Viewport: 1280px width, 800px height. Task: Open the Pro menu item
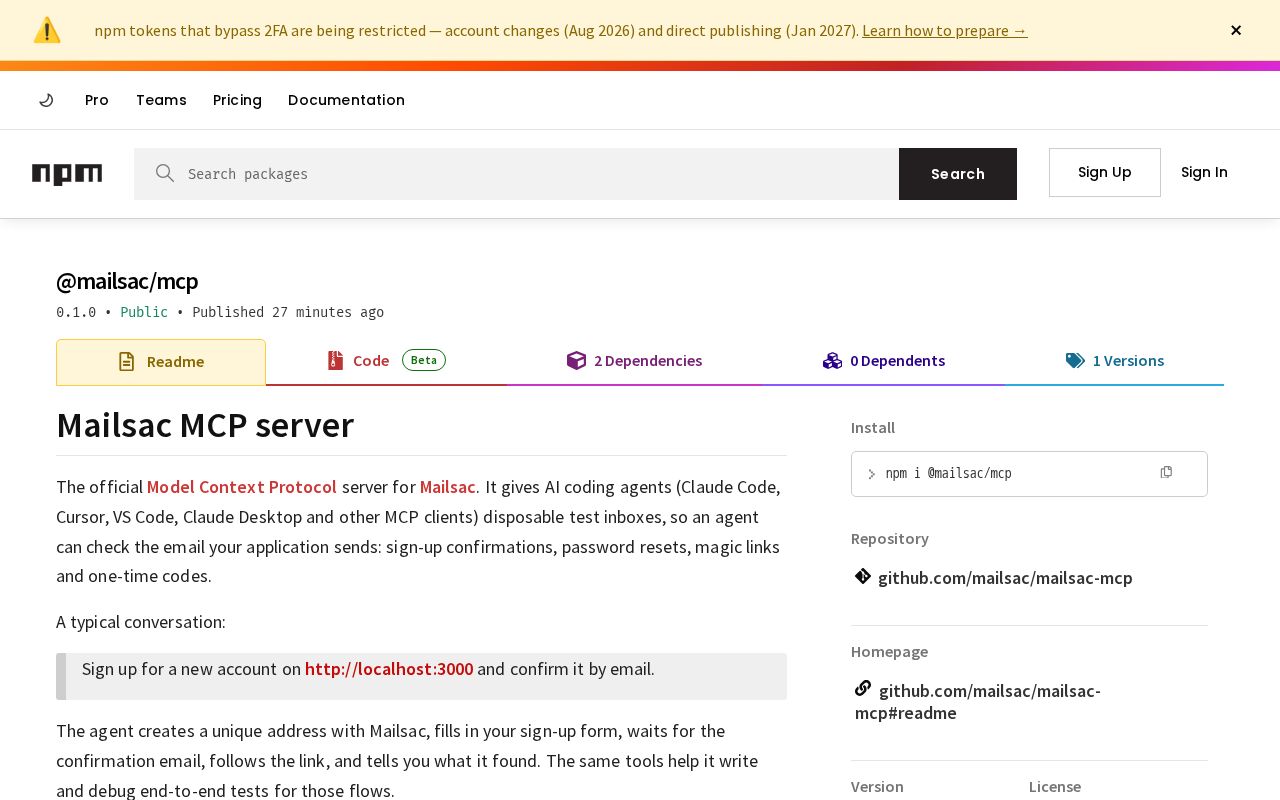(x=97, y=100)
